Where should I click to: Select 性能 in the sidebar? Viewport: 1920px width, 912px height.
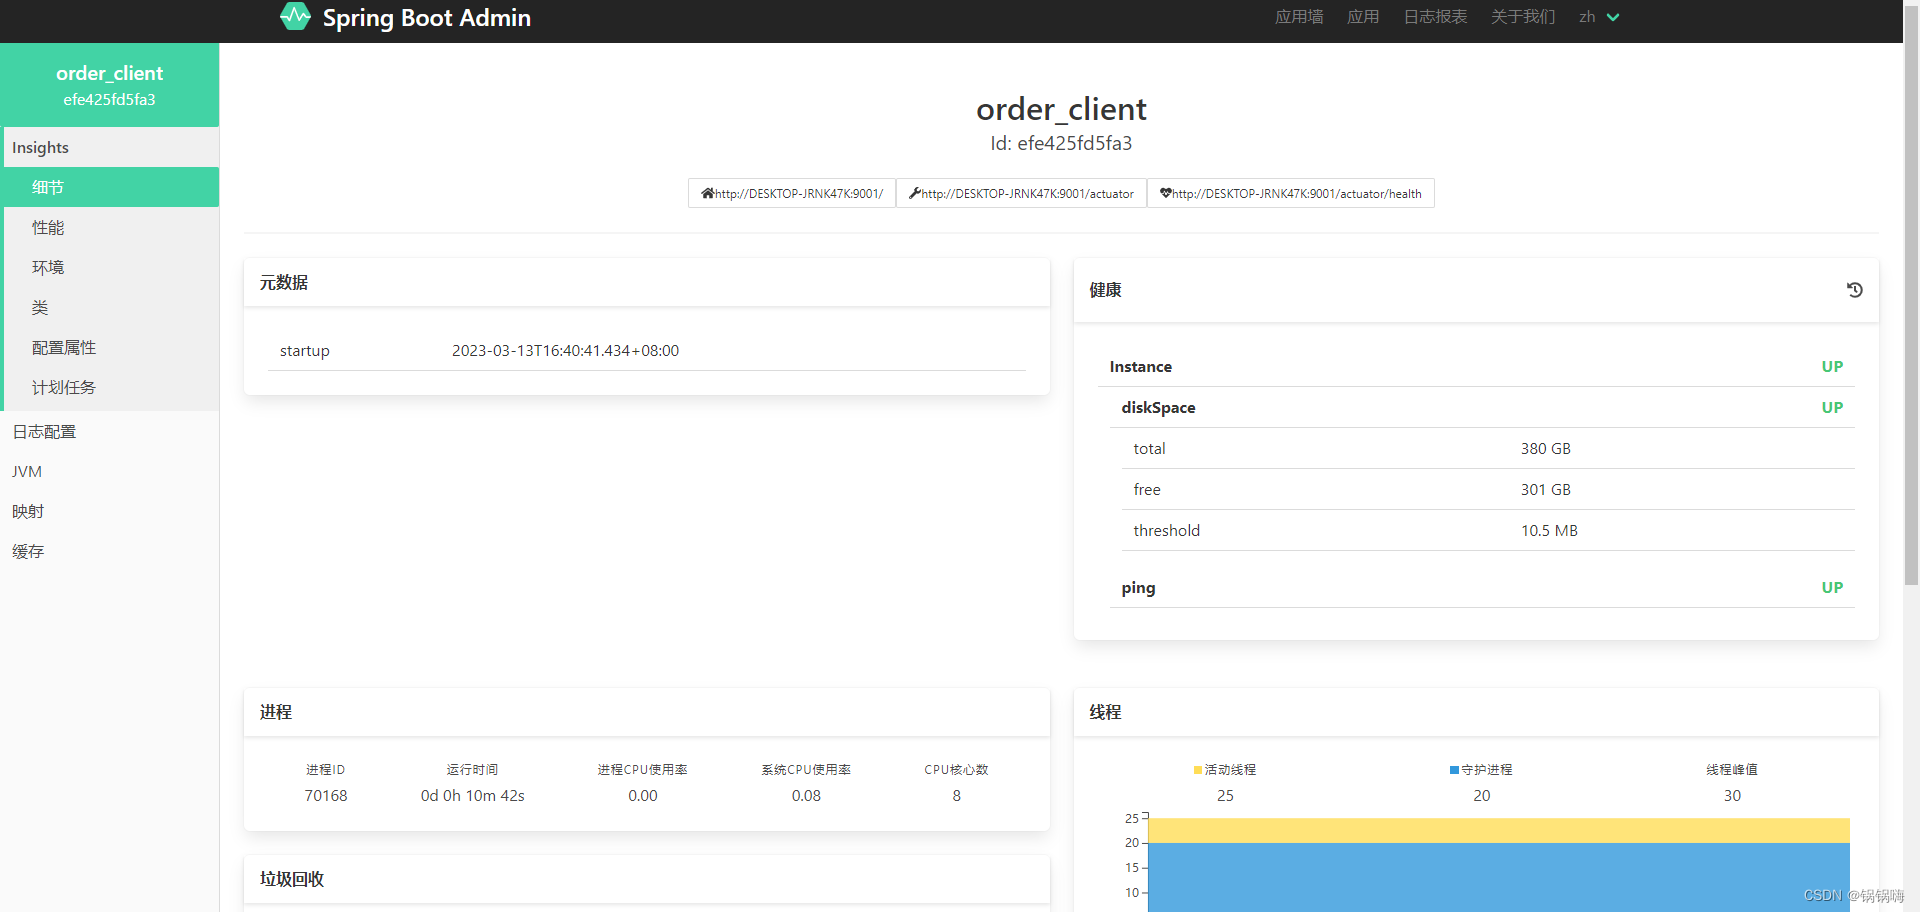pyautogui.click(x=112, y=227)
